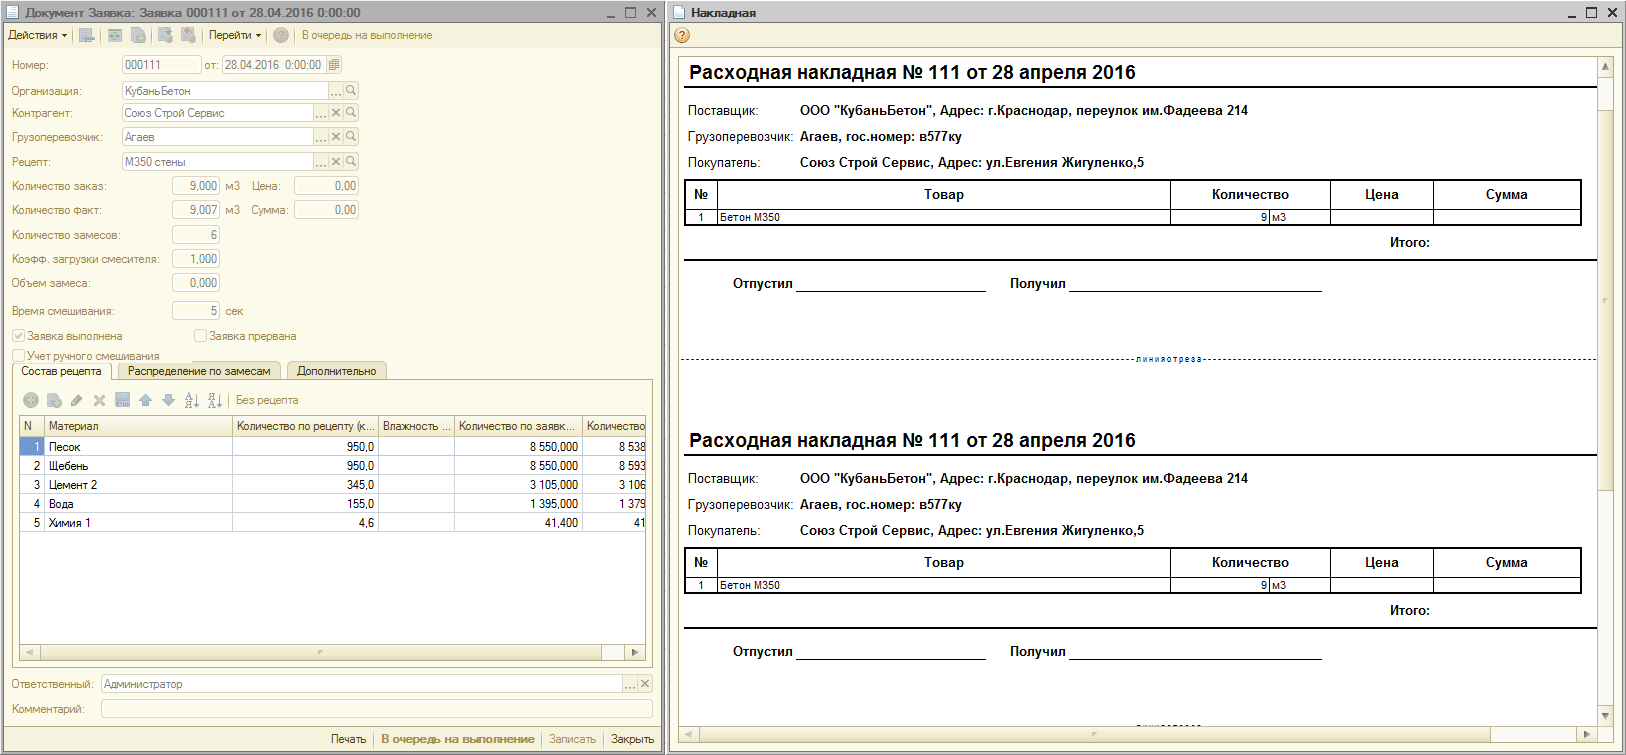This screenshot has height=755, width=1626.
Task: Click the copy document toolbar icon
Action: point(138,35)
